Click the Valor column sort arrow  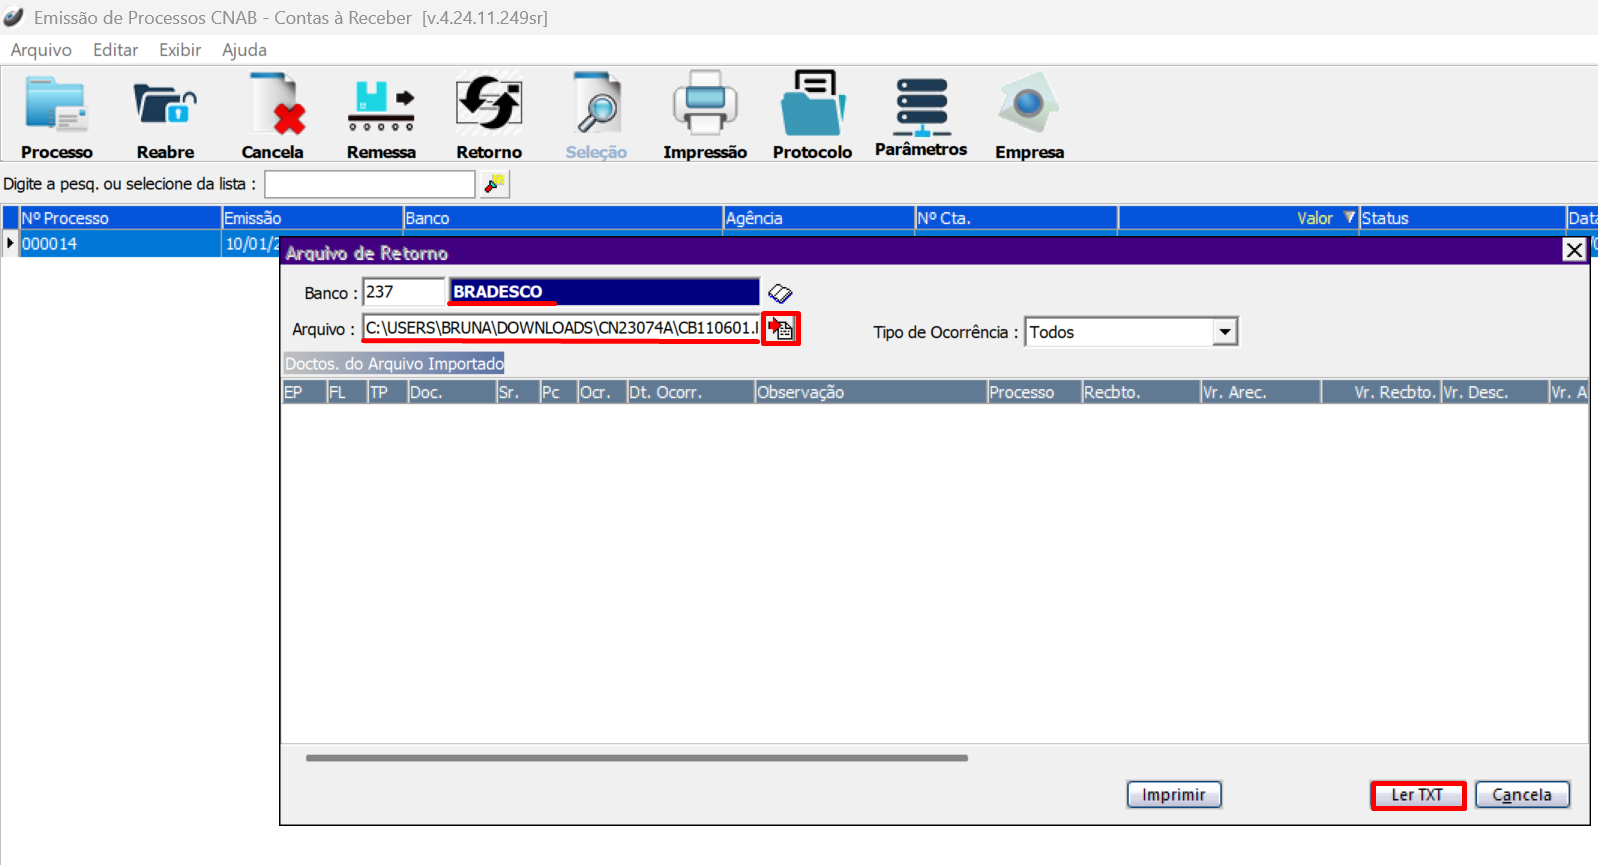(1349, 218)
